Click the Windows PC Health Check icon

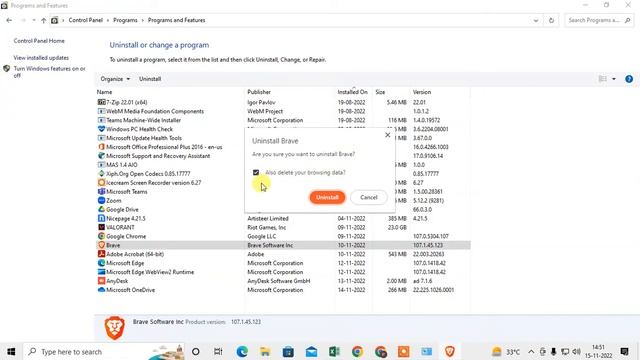pos(101,129)
